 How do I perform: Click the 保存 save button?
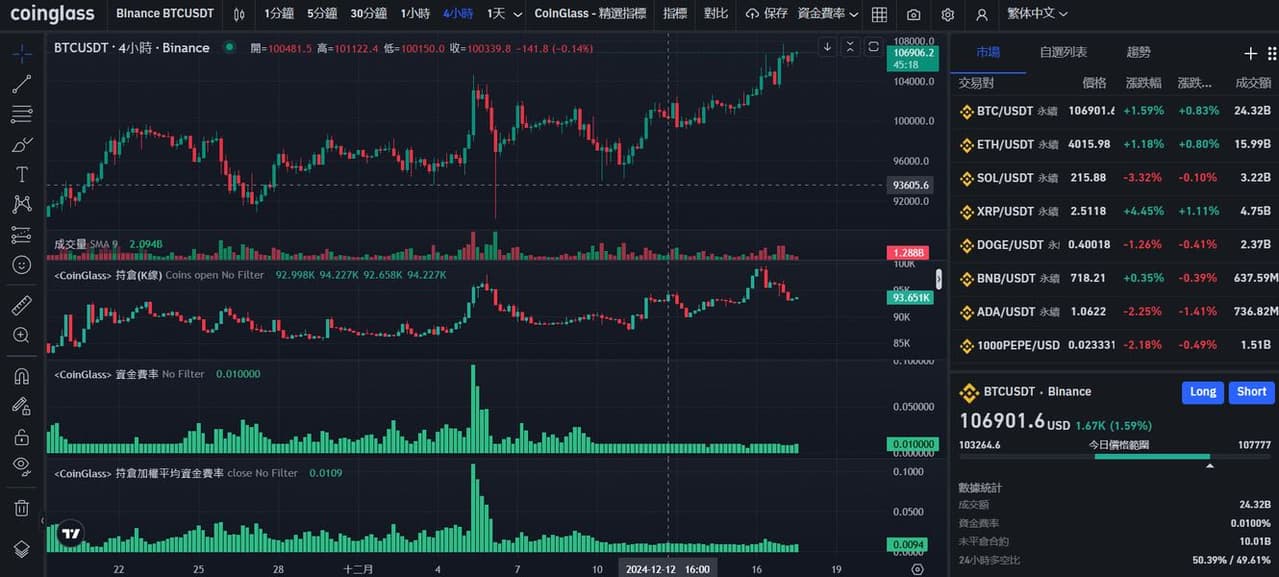click(x=767, y=14)
